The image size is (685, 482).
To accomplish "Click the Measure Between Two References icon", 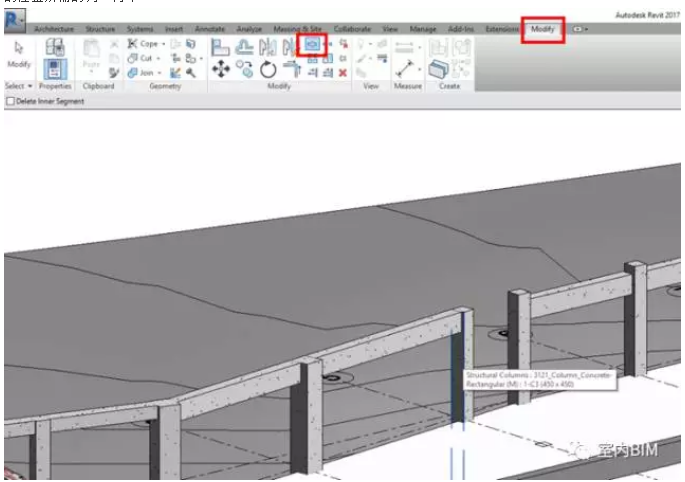I will [406, 67].
